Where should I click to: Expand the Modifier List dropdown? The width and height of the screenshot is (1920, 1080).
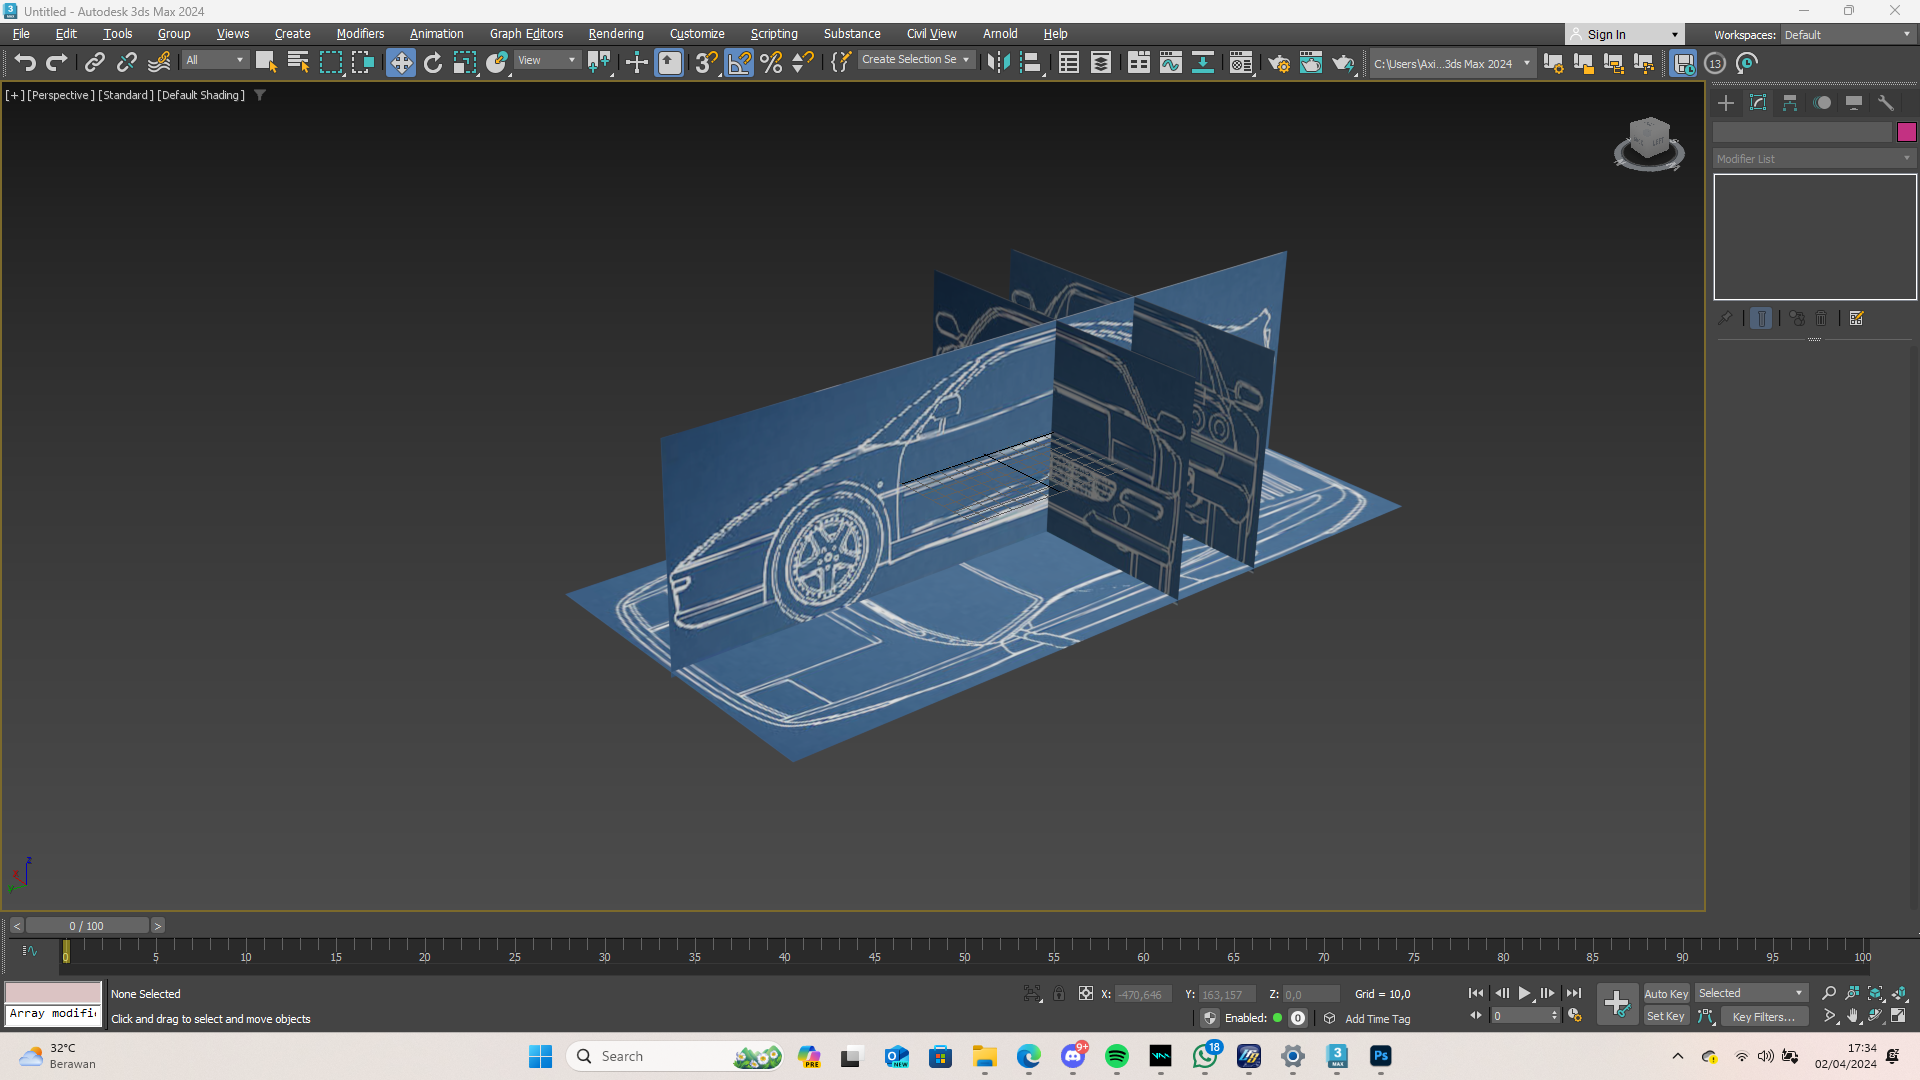tap(1813, 159)
